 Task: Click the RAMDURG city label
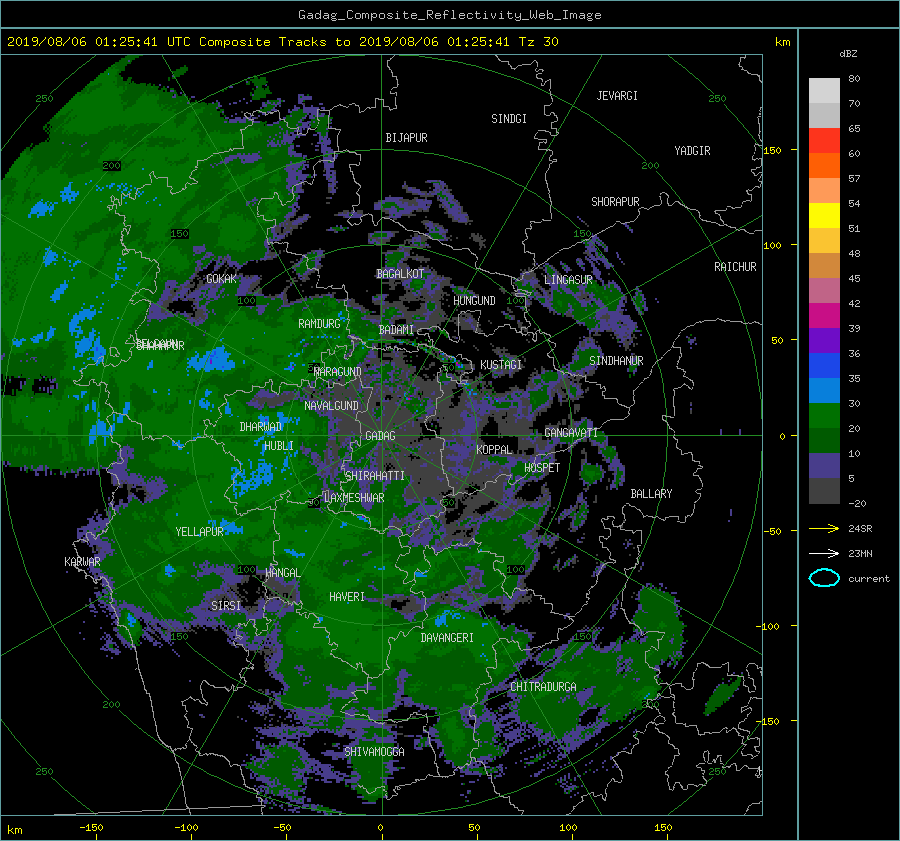click(319, 324)
